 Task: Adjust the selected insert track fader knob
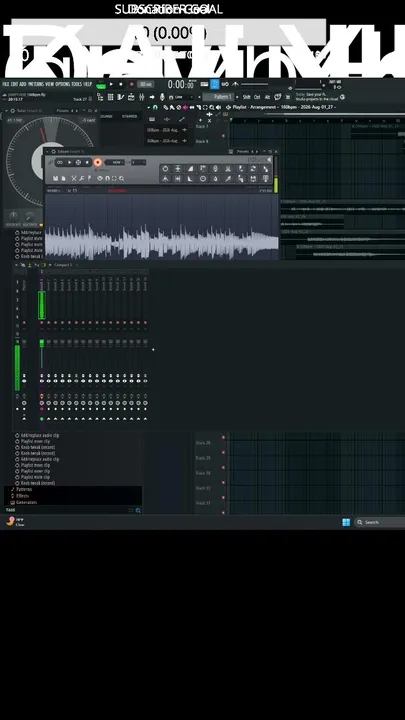coord(42,343)
